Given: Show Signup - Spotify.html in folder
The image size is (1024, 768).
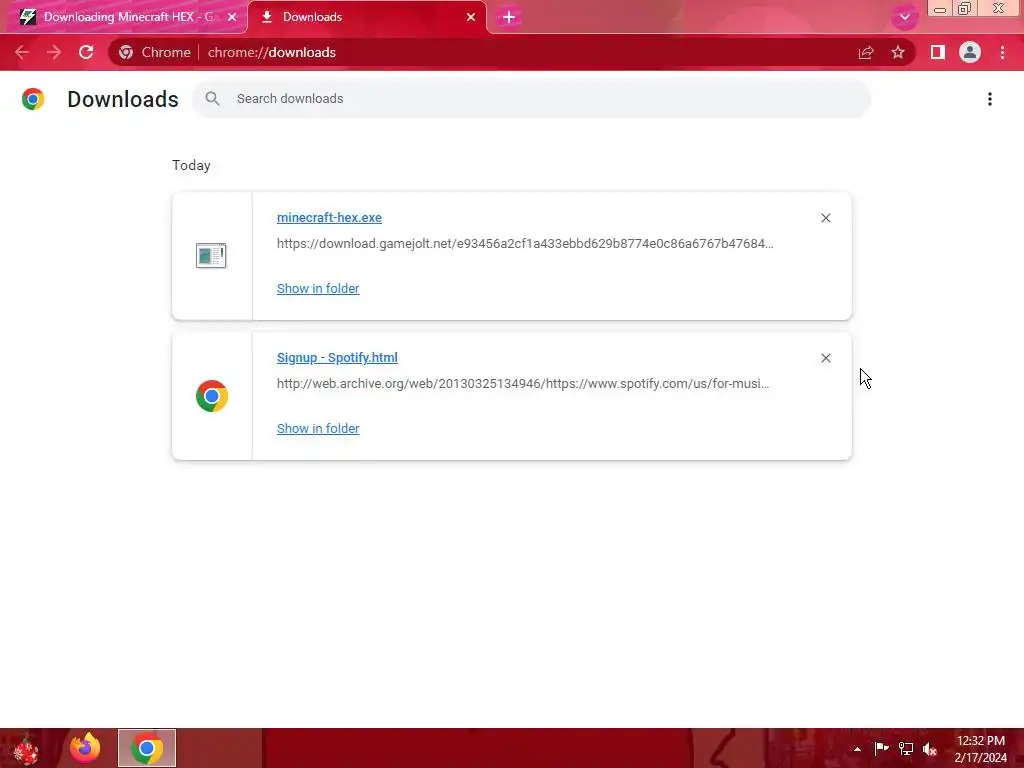Looking at the screenshot, I should pyautogui.click(x=318, y=428).
